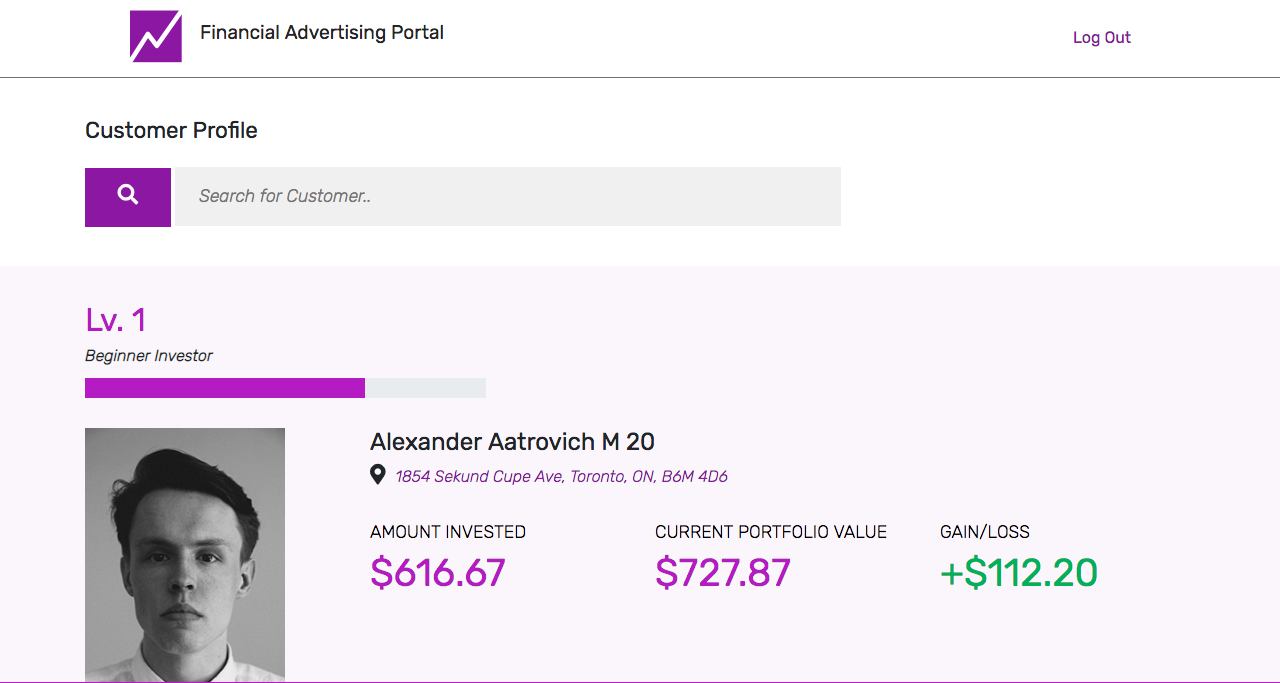This screenshot has width=1280, height=683.
Task: Click the GAIN/LOSS label
Action: (985, 532)
